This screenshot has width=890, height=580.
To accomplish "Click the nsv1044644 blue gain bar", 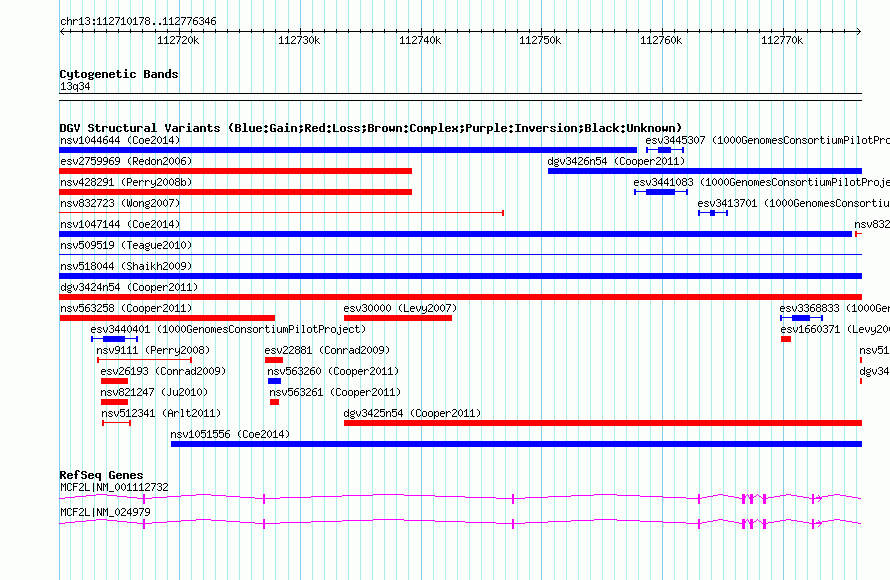I will coord(348,150).
